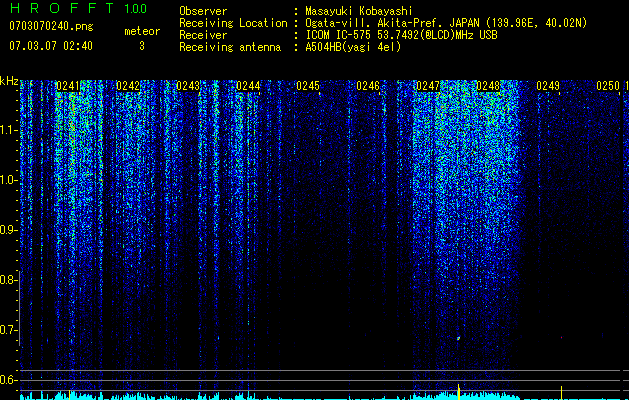
Task: Click the 0250 time marker label
Action: [608, 86]
